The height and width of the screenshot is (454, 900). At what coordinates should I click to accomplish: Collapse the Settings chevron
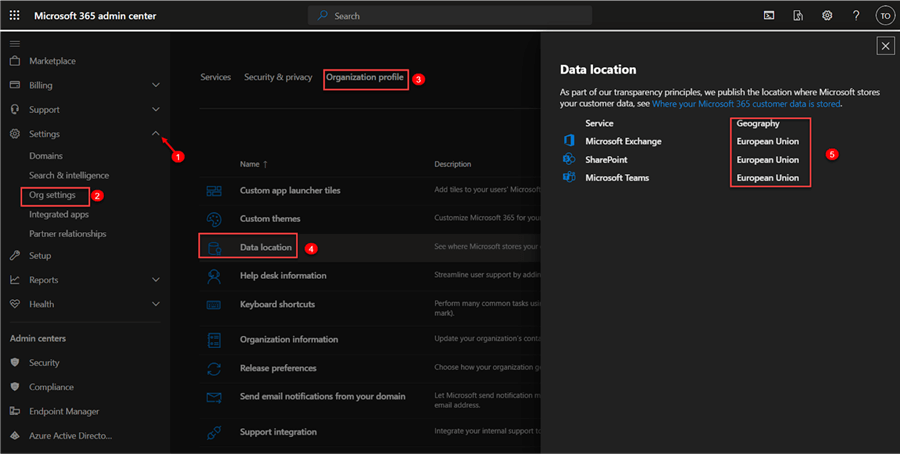pyautogui.click(x=156, y=133)
